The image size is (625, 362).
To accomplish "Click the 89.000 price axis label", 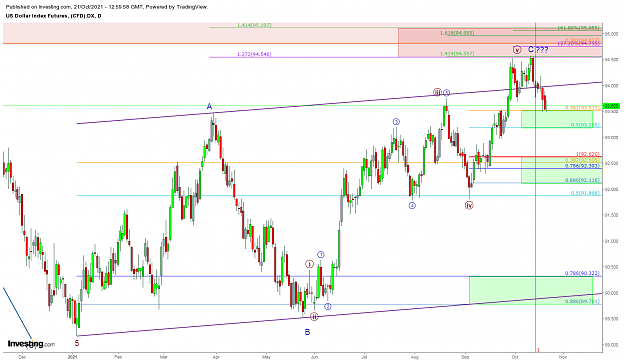I will (611, 345).
